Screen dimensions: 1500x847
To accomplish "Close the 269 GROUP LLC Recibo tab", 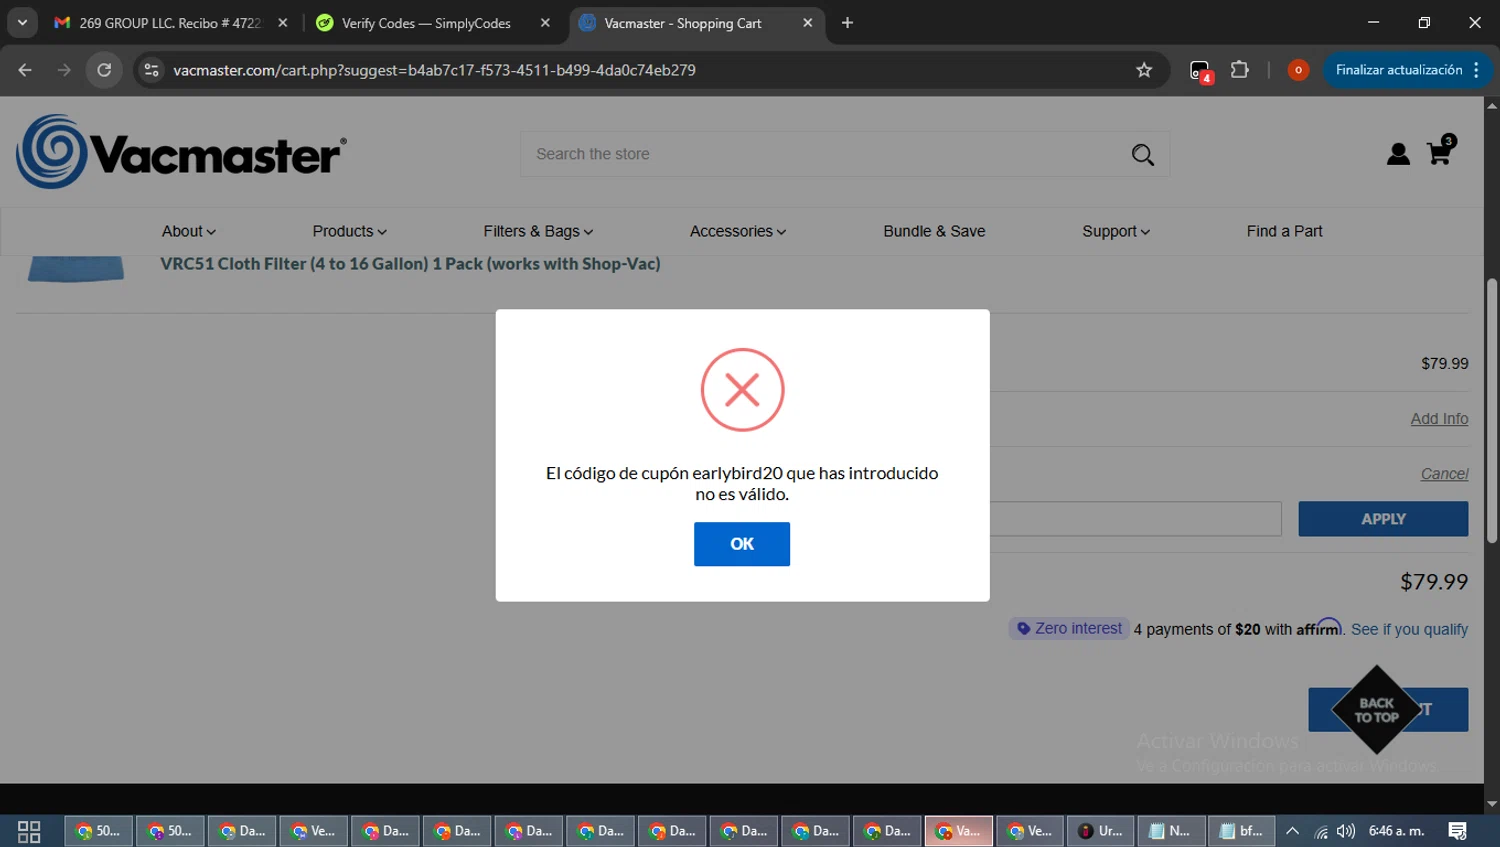I will tap(283, 23).
